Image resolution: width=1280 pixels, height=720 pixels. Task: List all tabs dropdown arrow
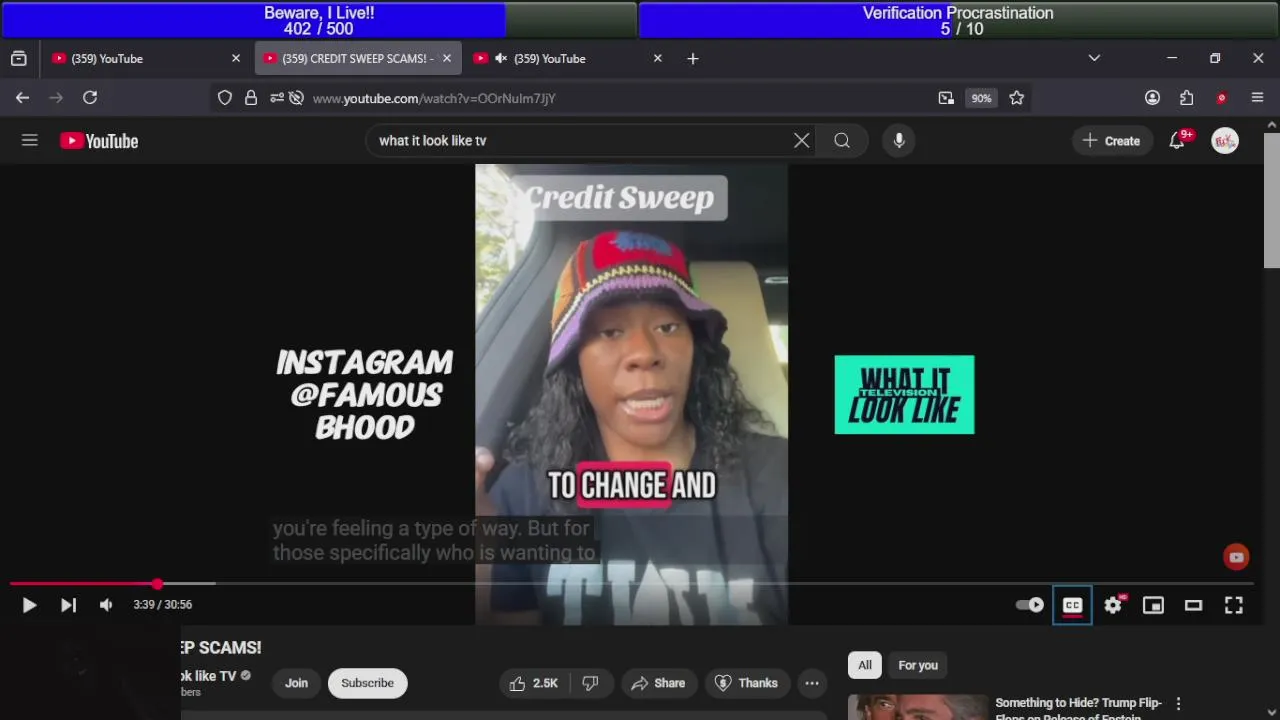click(x=1094, y=59)
